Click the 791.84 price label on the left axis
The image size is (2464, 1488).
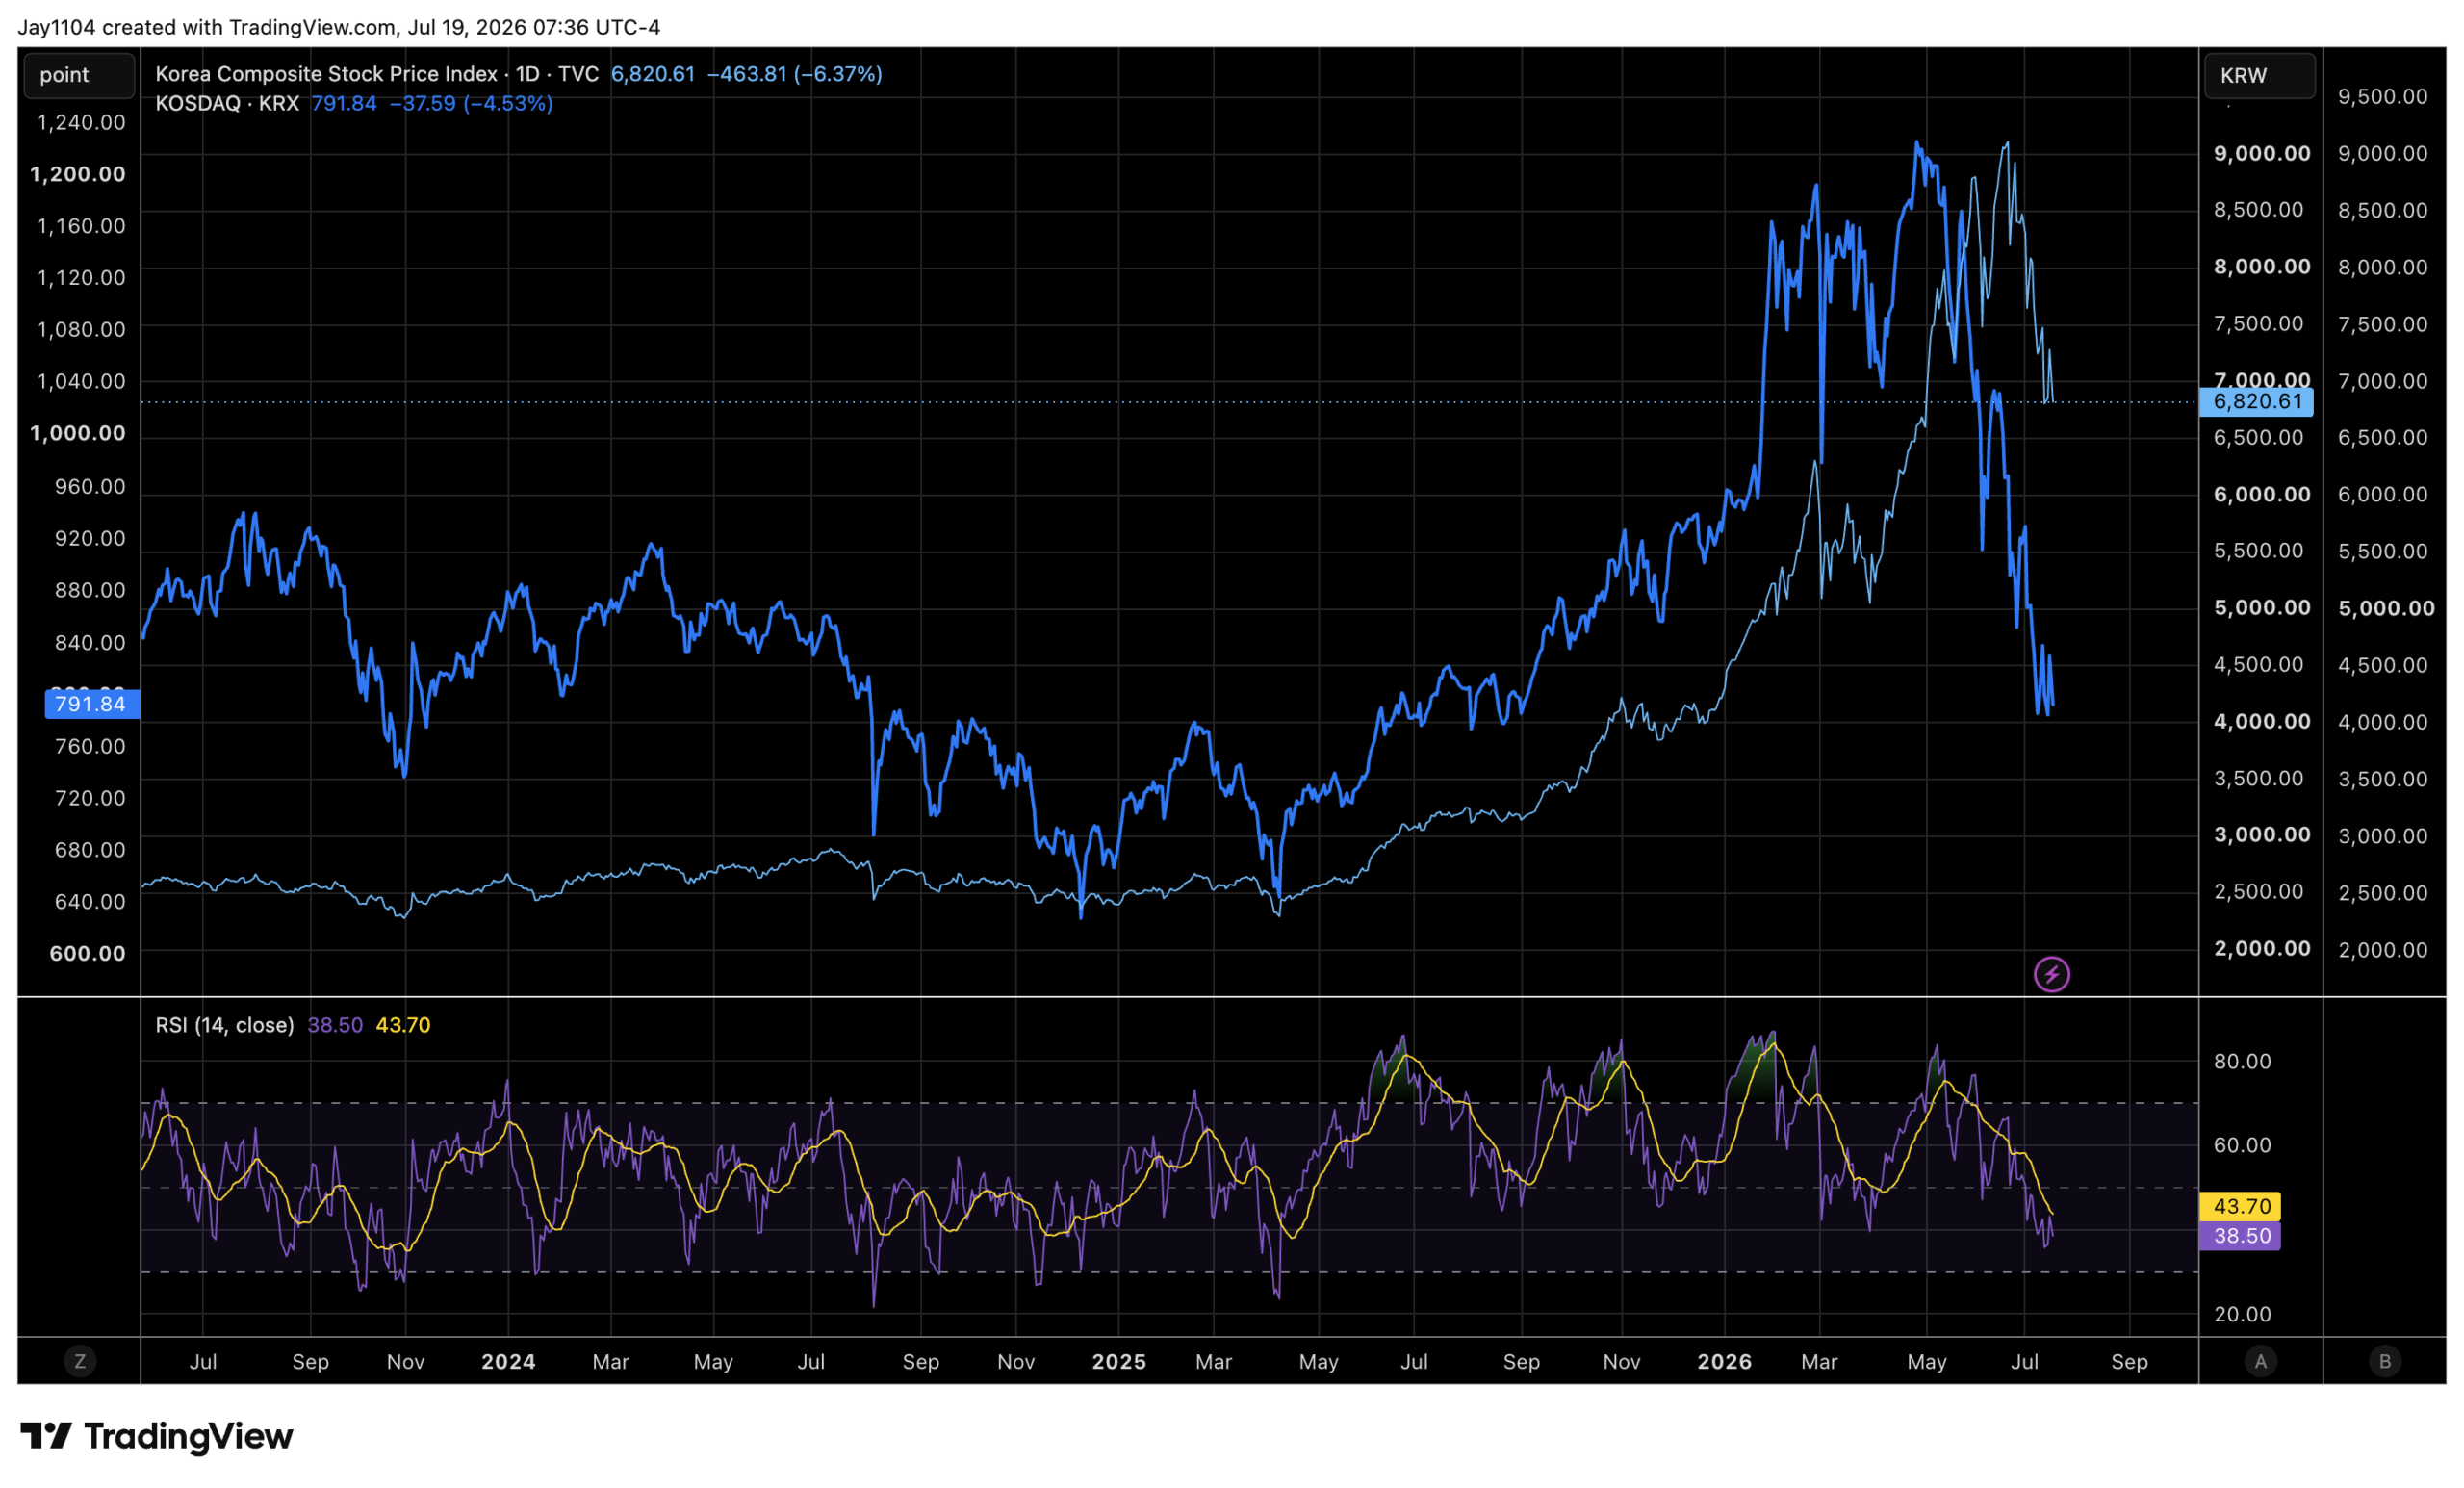[92, 704]
